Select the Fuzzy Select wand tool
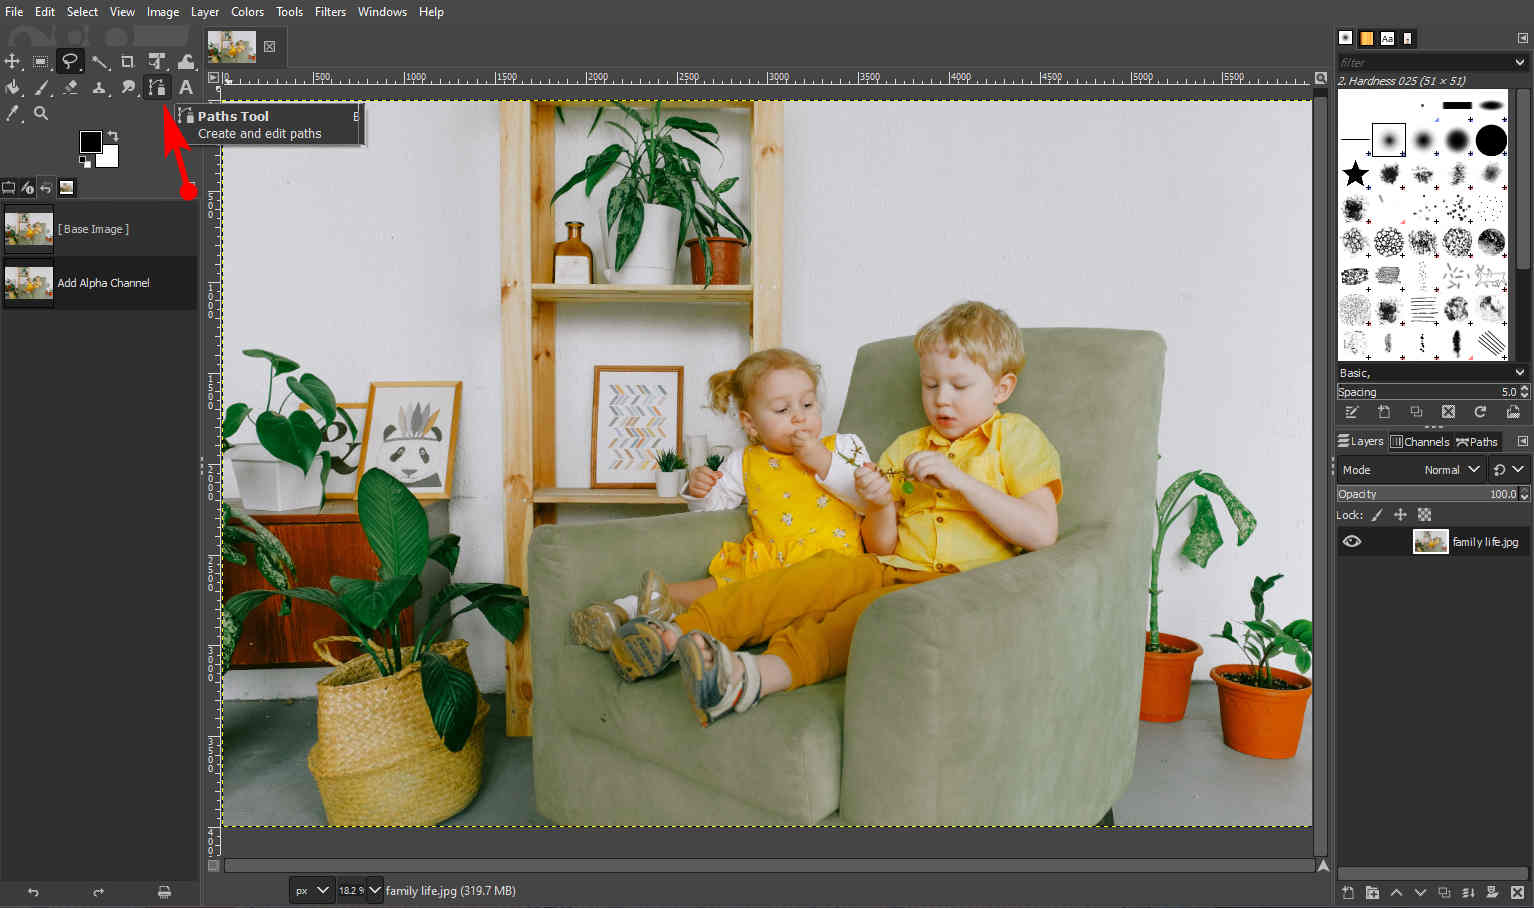Viewport: 1534px width, 908px height. coord(99,62)
